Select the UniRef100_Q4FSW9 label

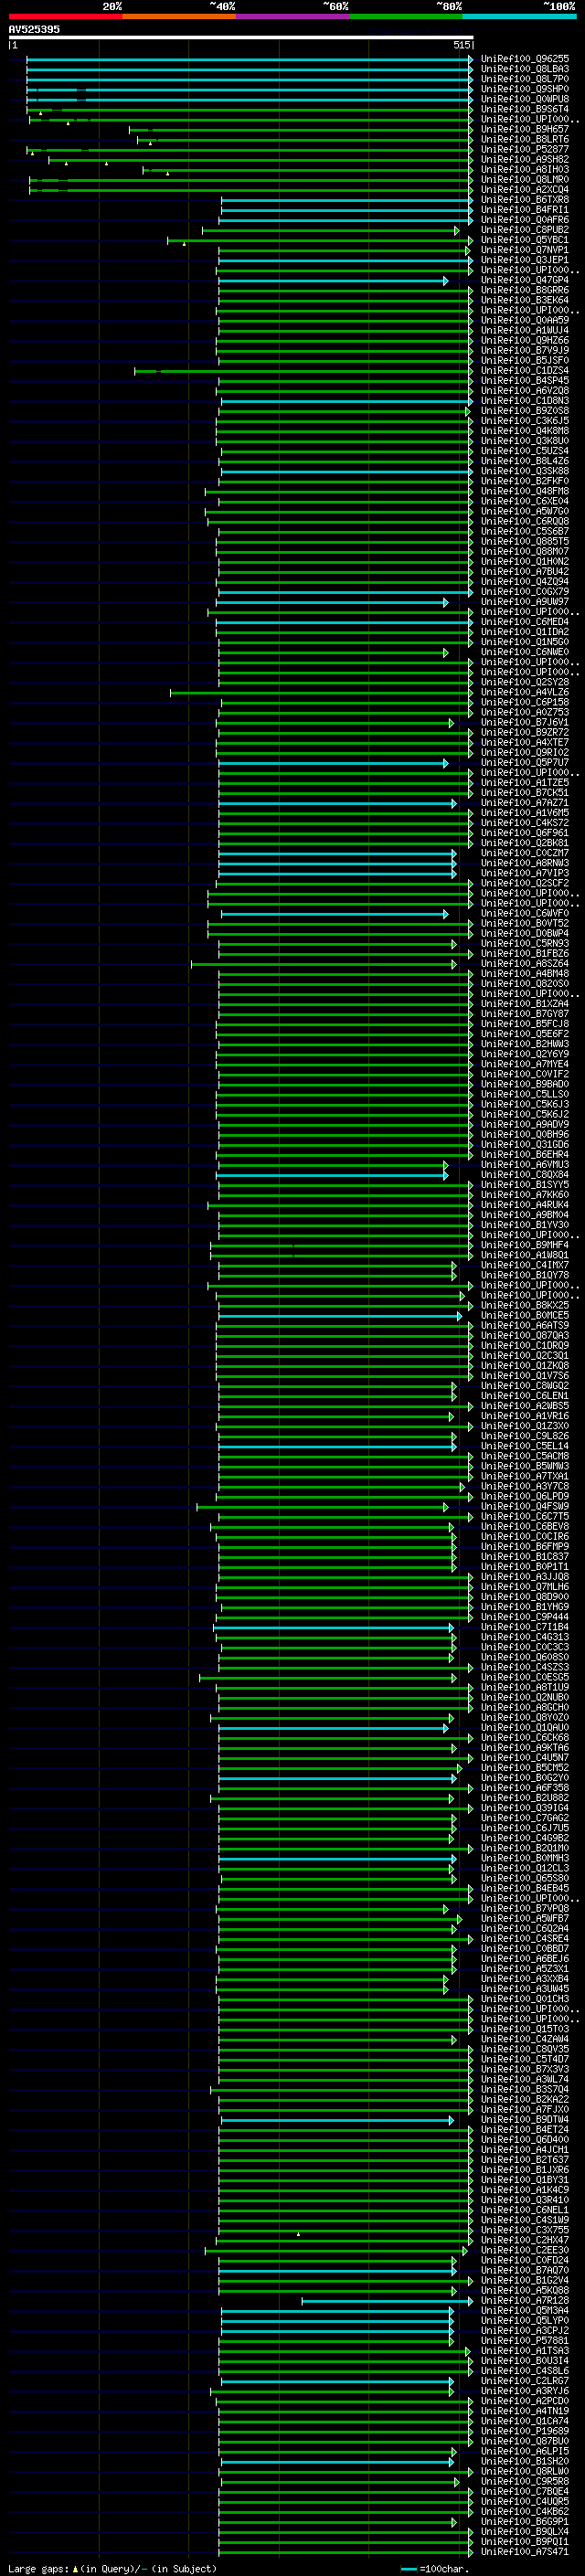tap(525, 1506)
